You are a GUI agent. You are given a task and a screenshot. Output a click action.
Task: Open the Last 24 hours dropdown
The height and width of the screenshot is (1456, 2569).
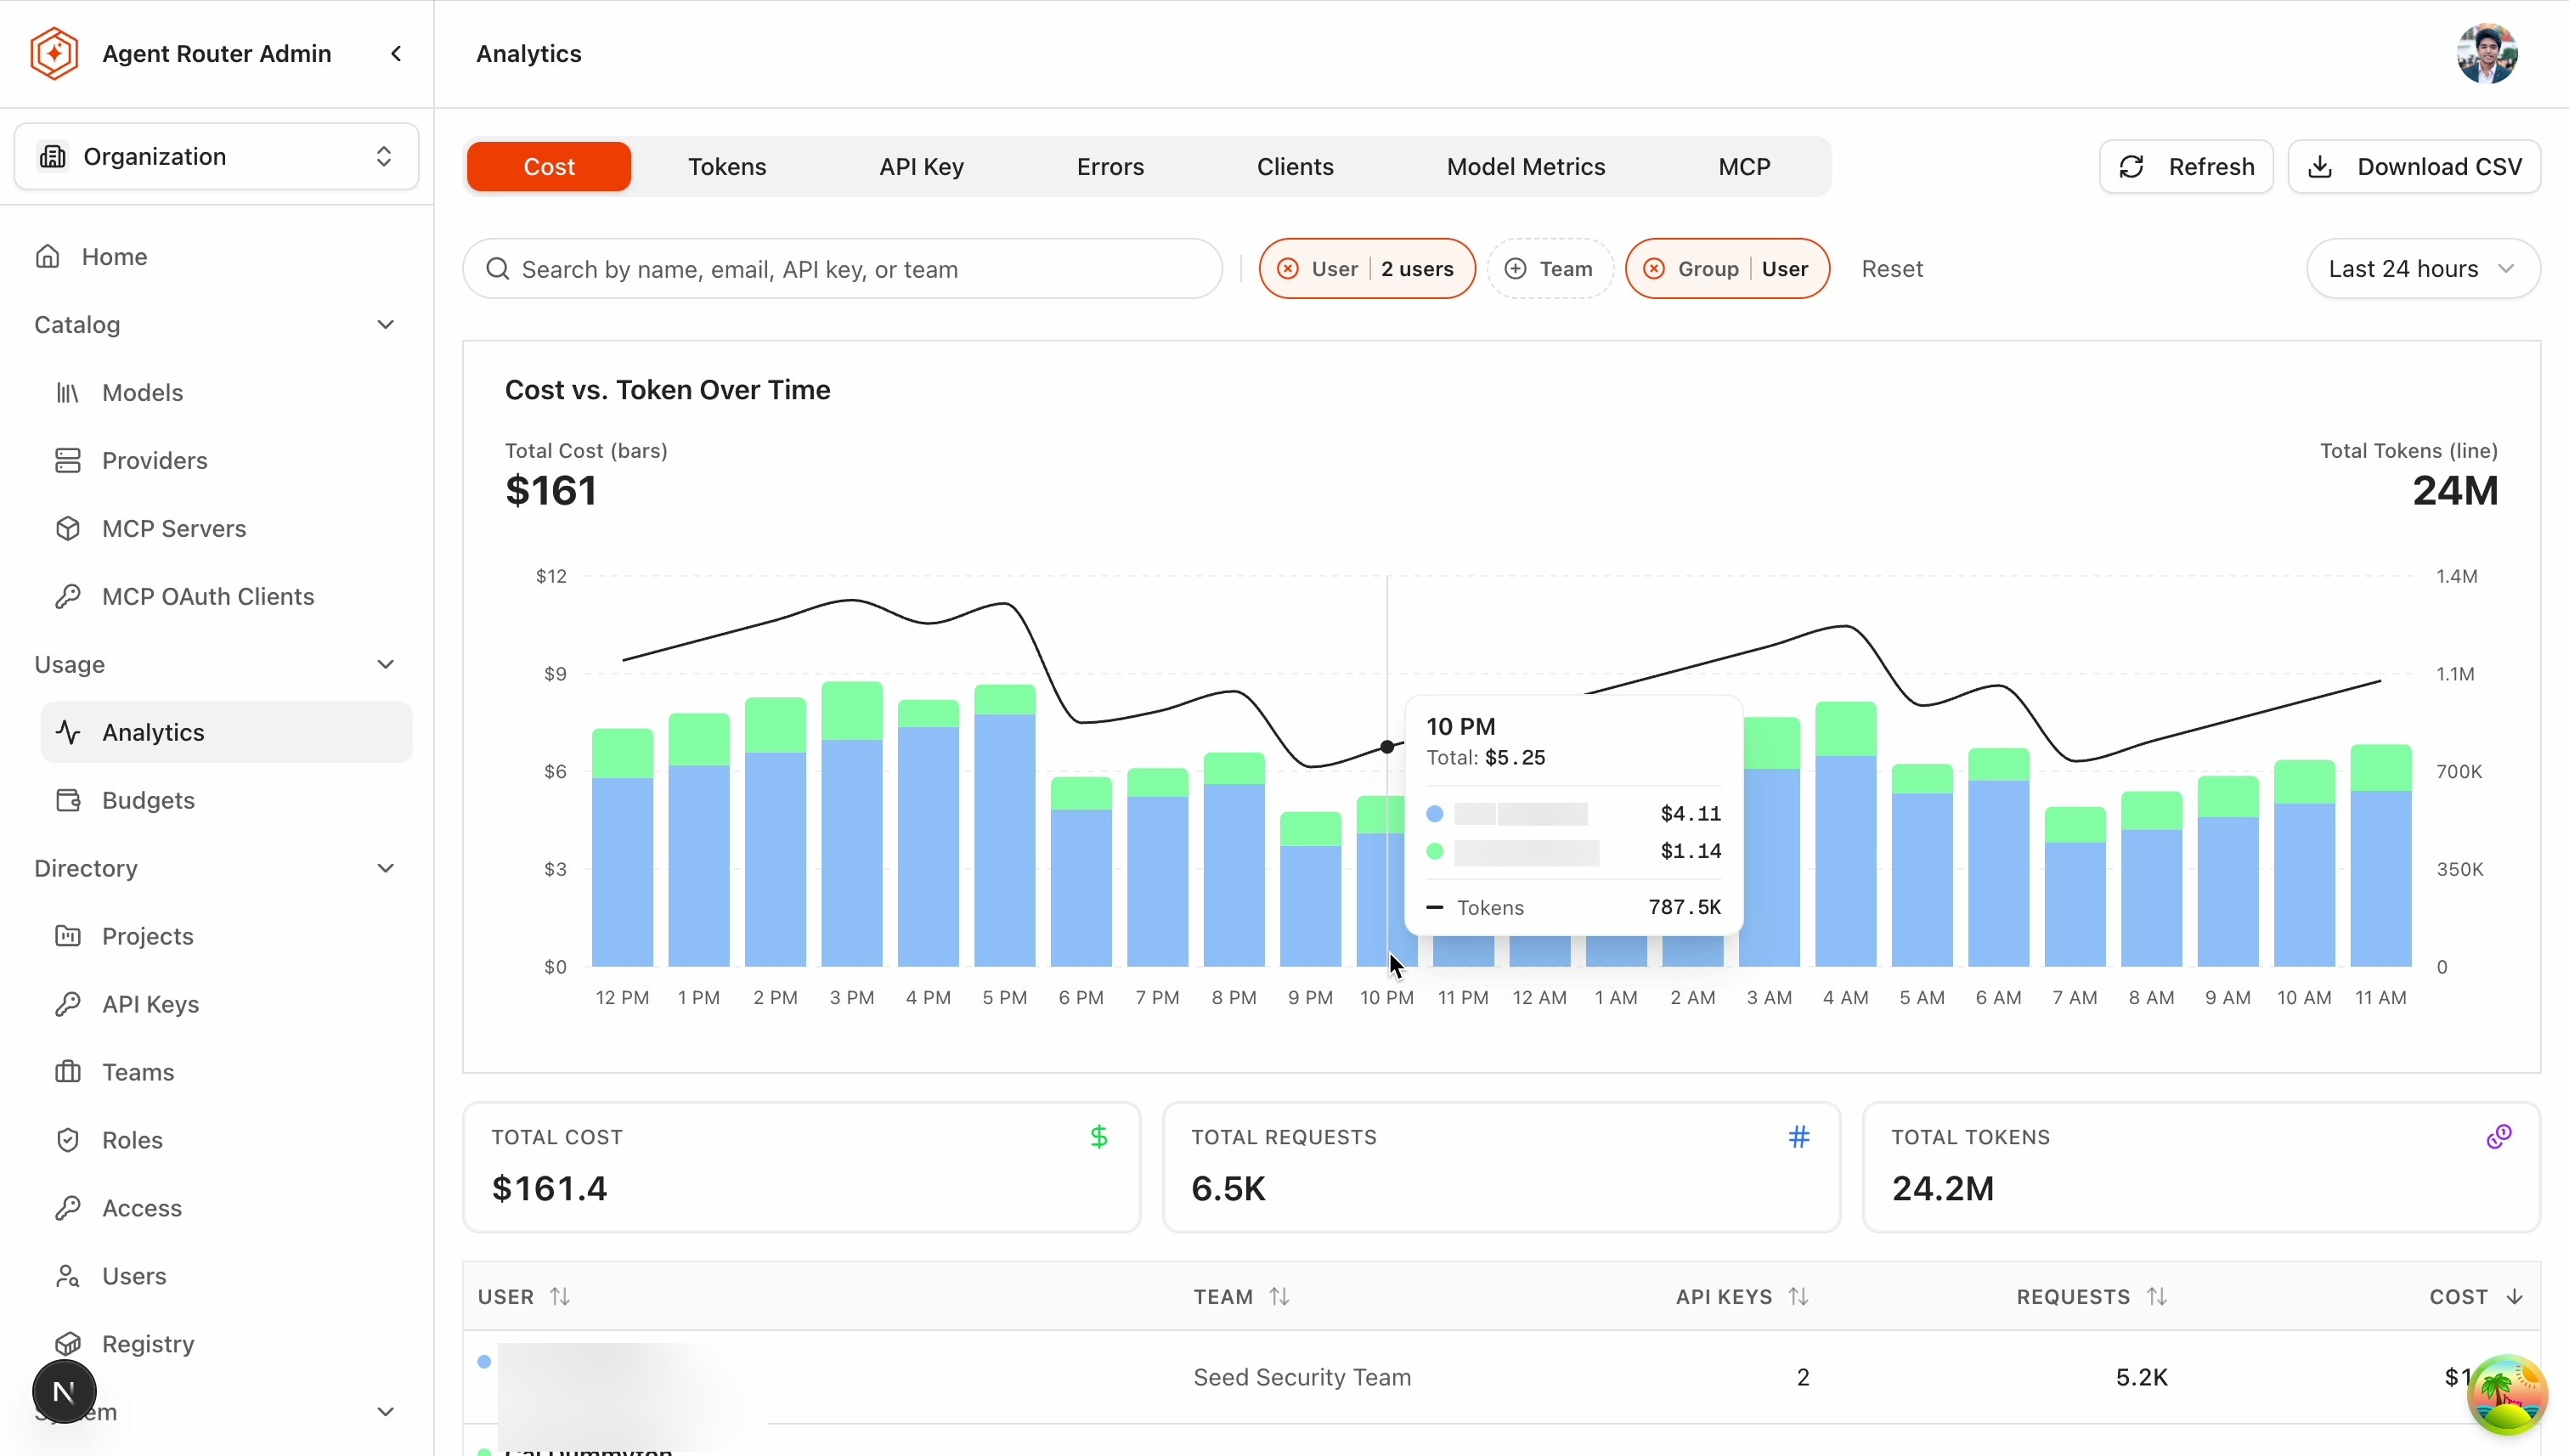point(2422,269)
